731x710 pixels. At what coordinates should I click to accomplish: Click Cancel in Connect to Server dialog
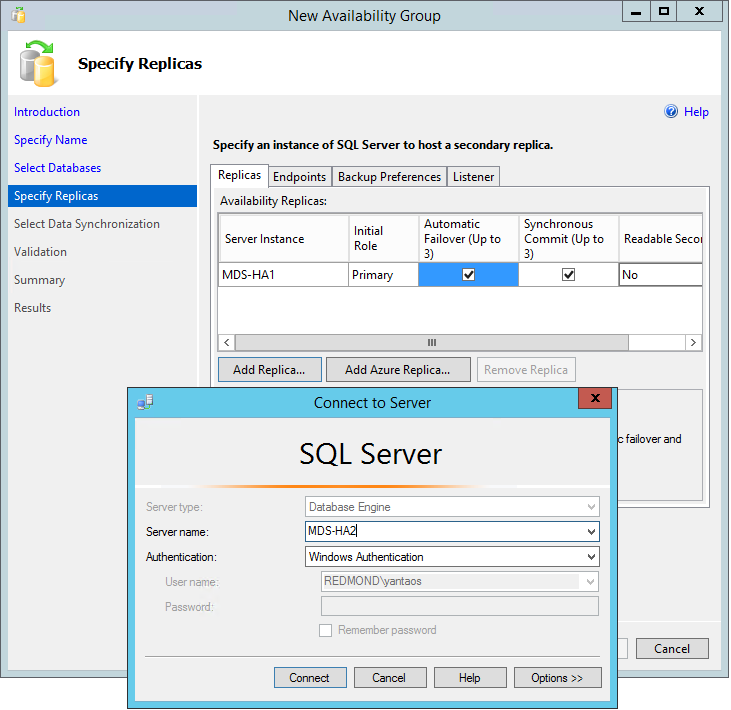(390, 677)
